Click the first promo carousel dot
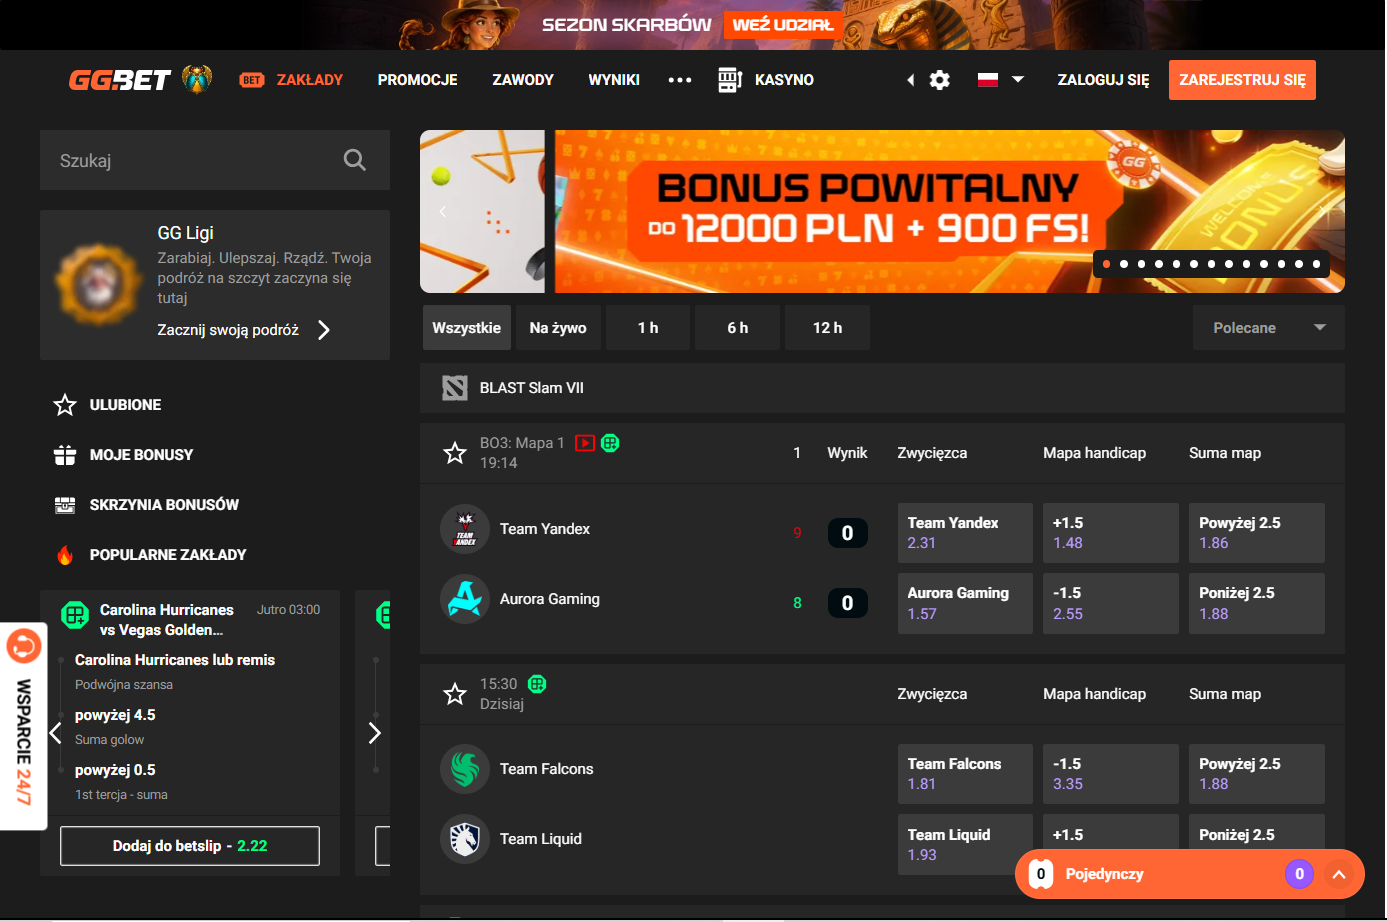Screen dimensions: 1387x922 coord(1106,264)
